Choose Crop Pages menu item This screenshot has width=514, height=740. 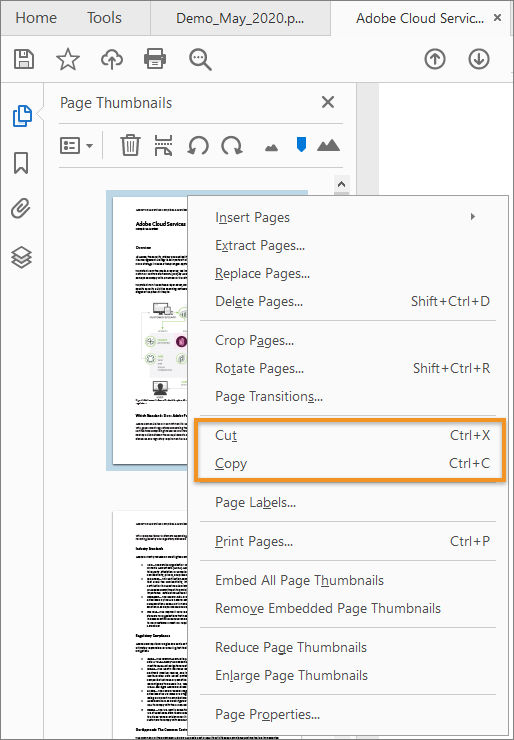click(x=348, y=340)
